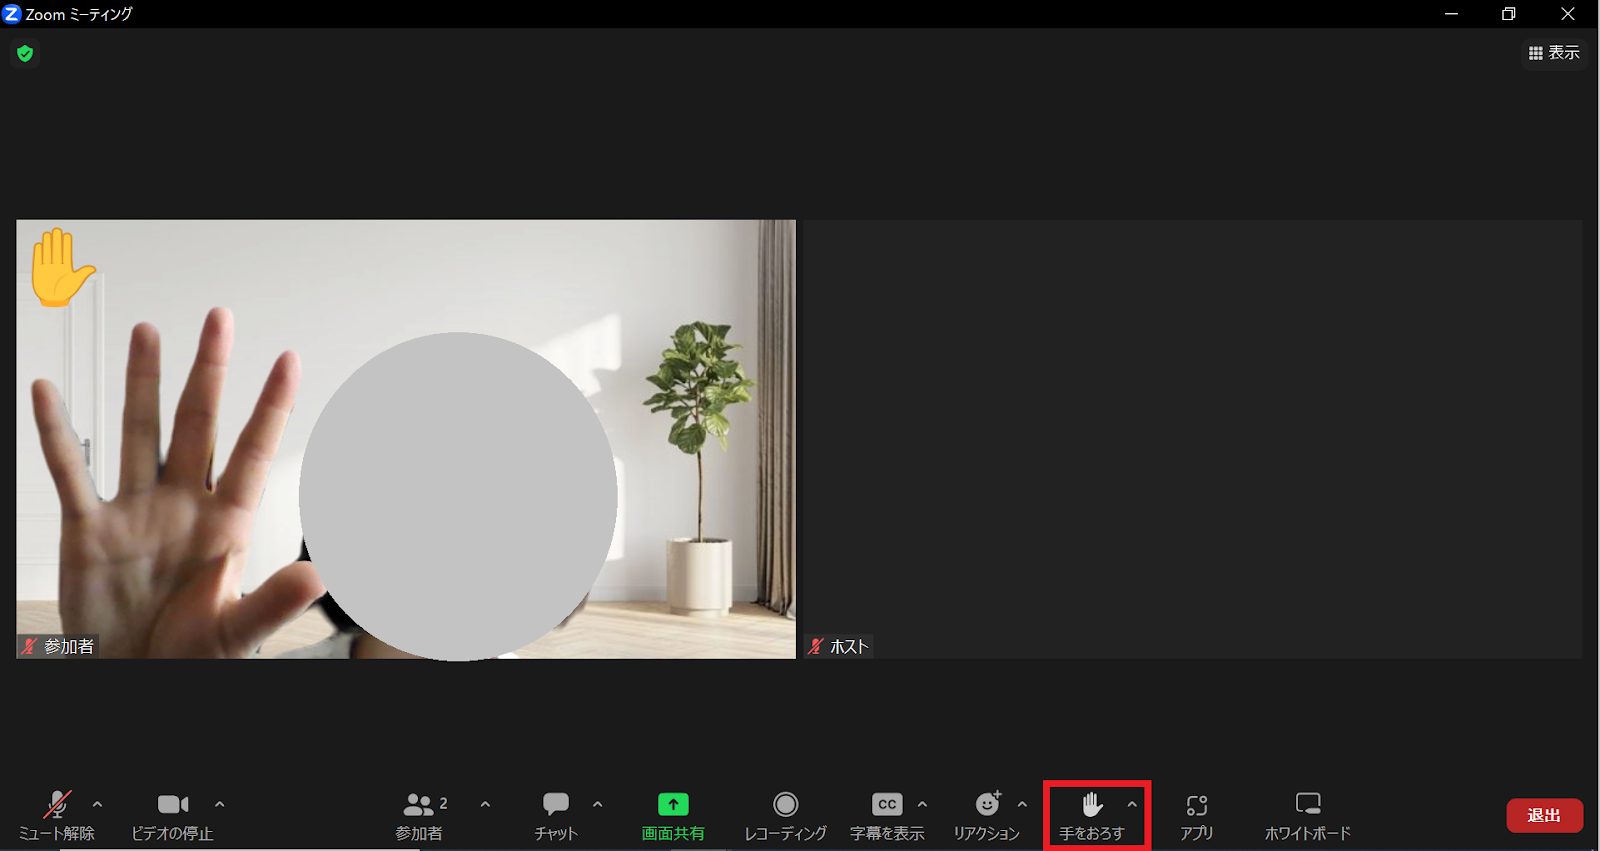
Task: Restore down the Zoom window
Action: pyautogui.click(x=1508, y=14)
